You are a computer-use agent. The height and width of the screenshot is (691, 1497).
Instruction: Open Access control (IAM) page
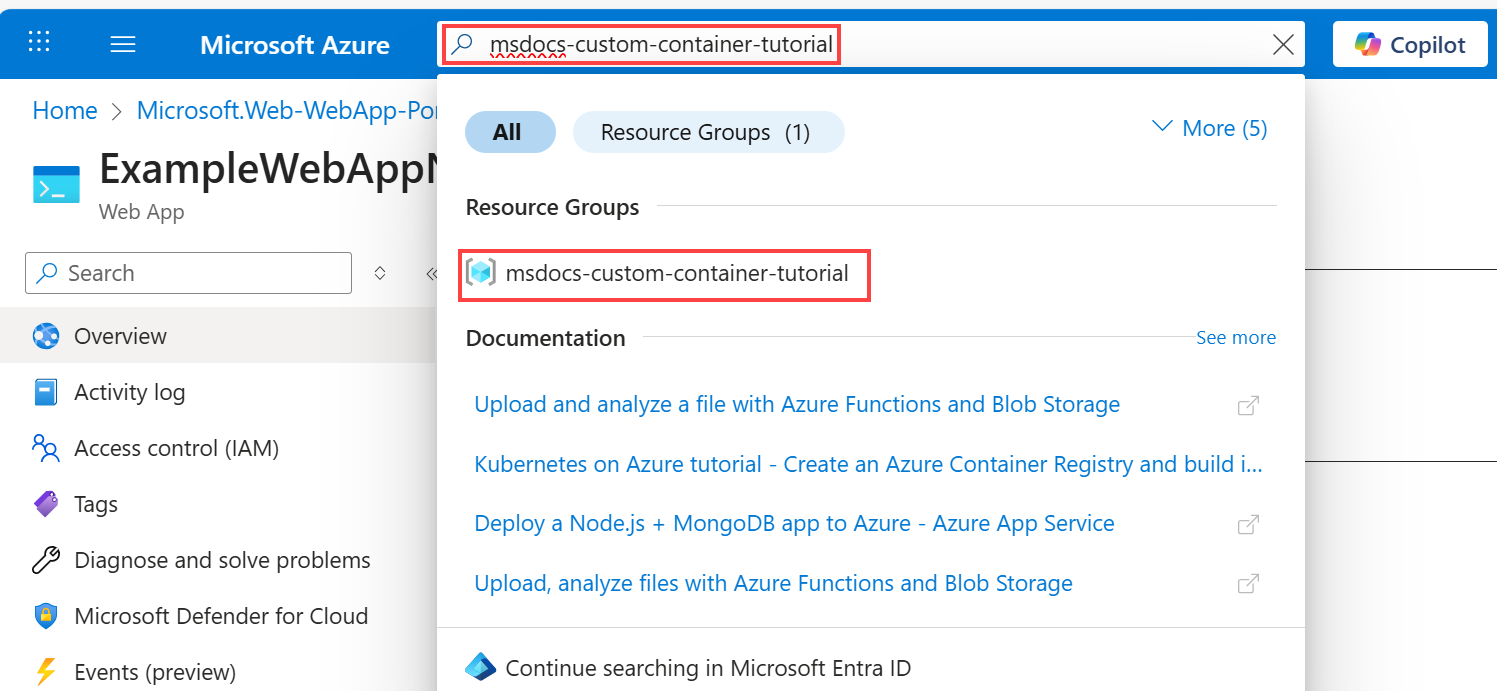(x=176, y=448)
